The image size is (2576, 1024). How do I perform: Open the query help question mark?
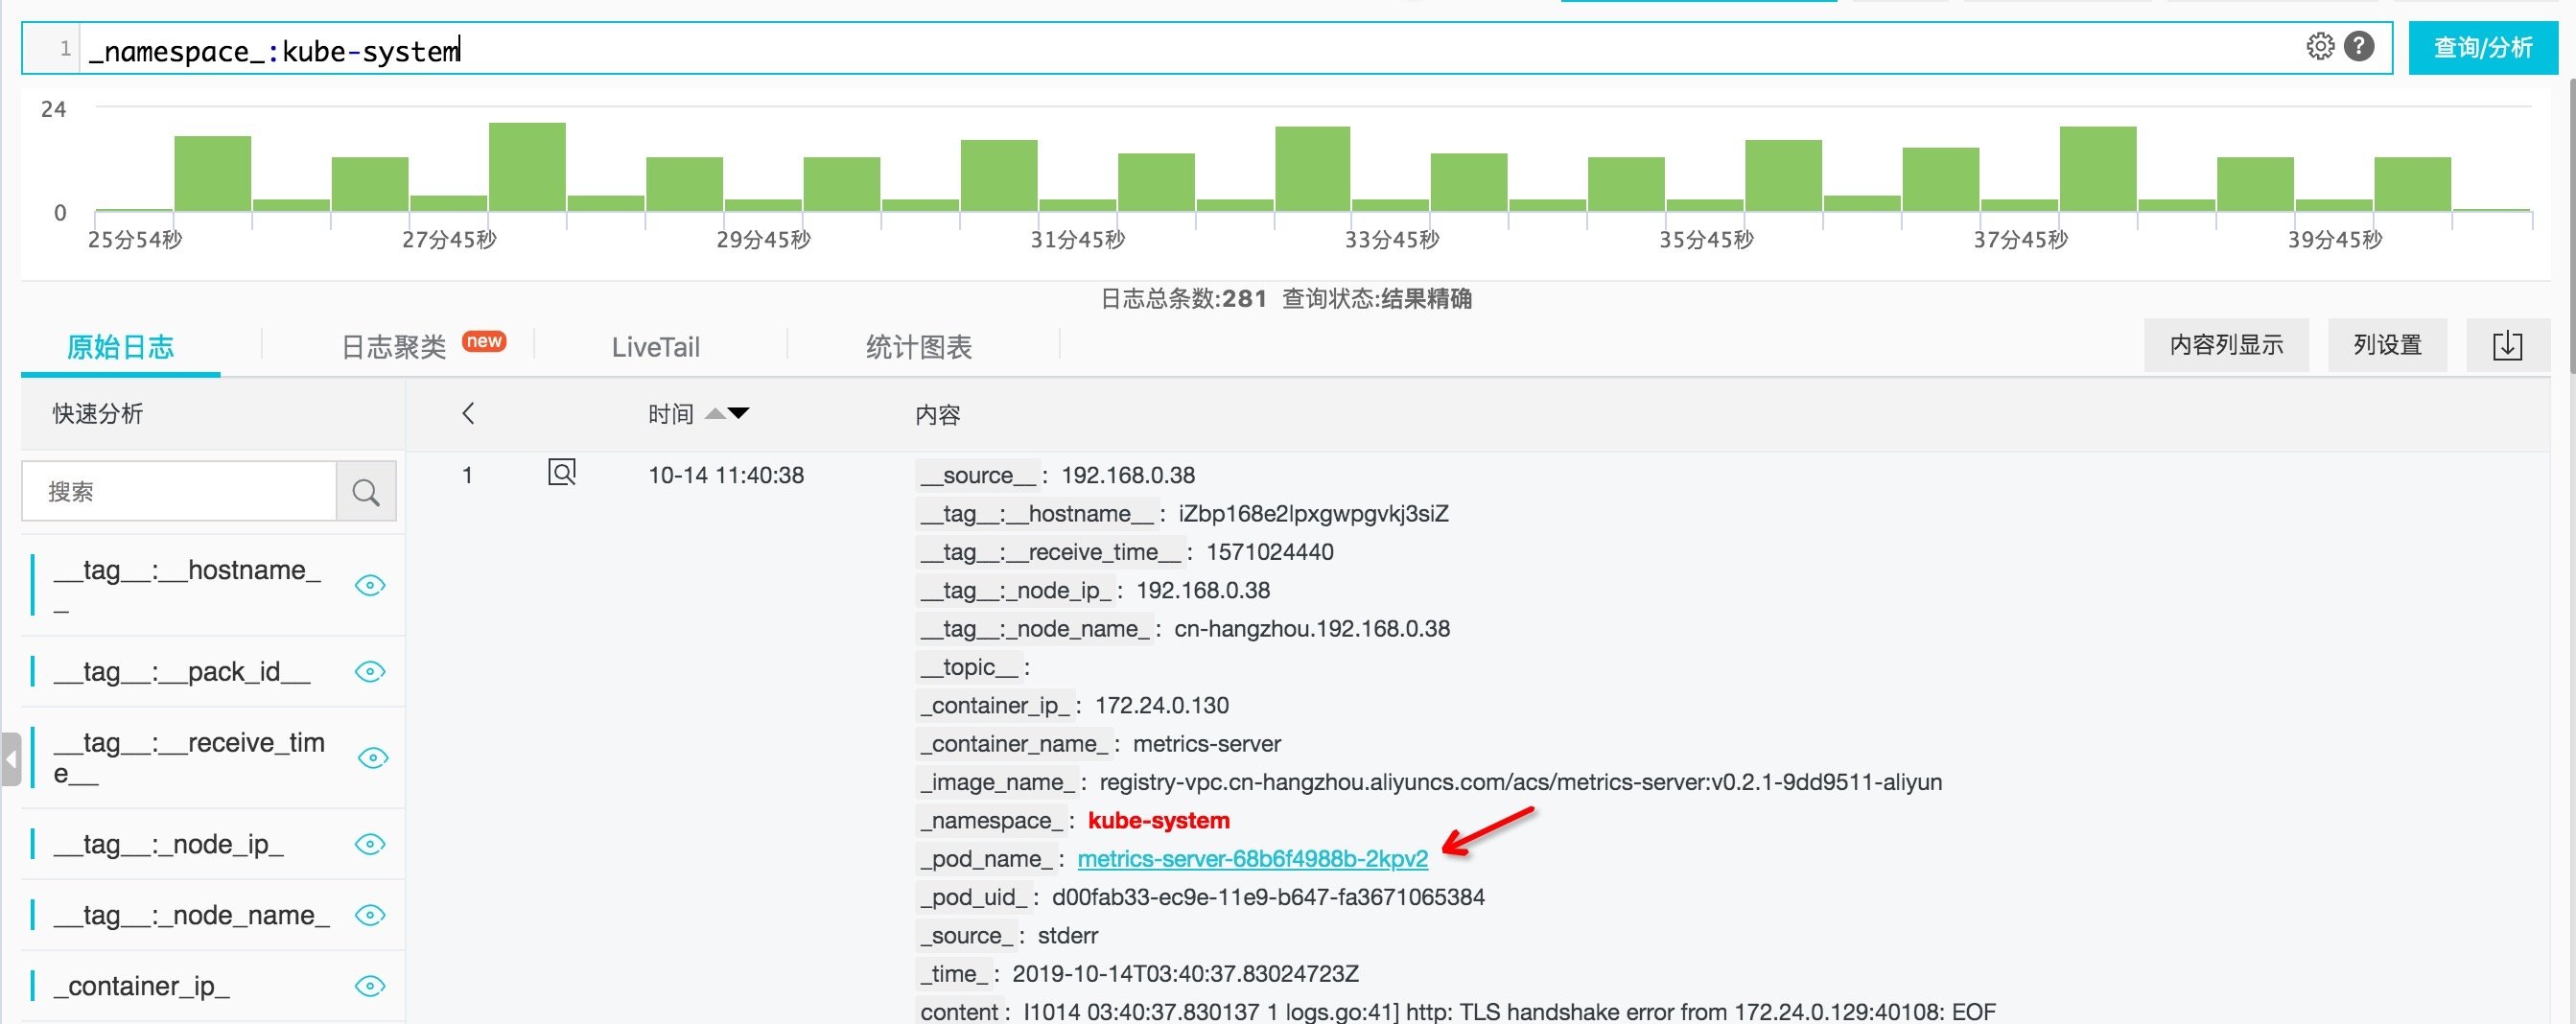tap(2359, 46)
